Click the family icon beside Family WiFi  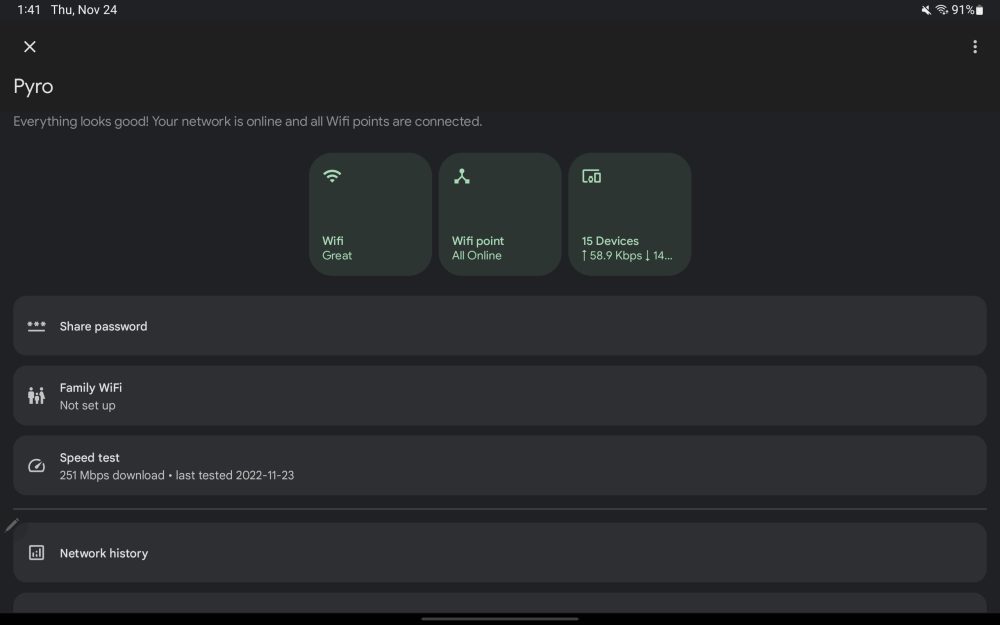click(37, 396)
